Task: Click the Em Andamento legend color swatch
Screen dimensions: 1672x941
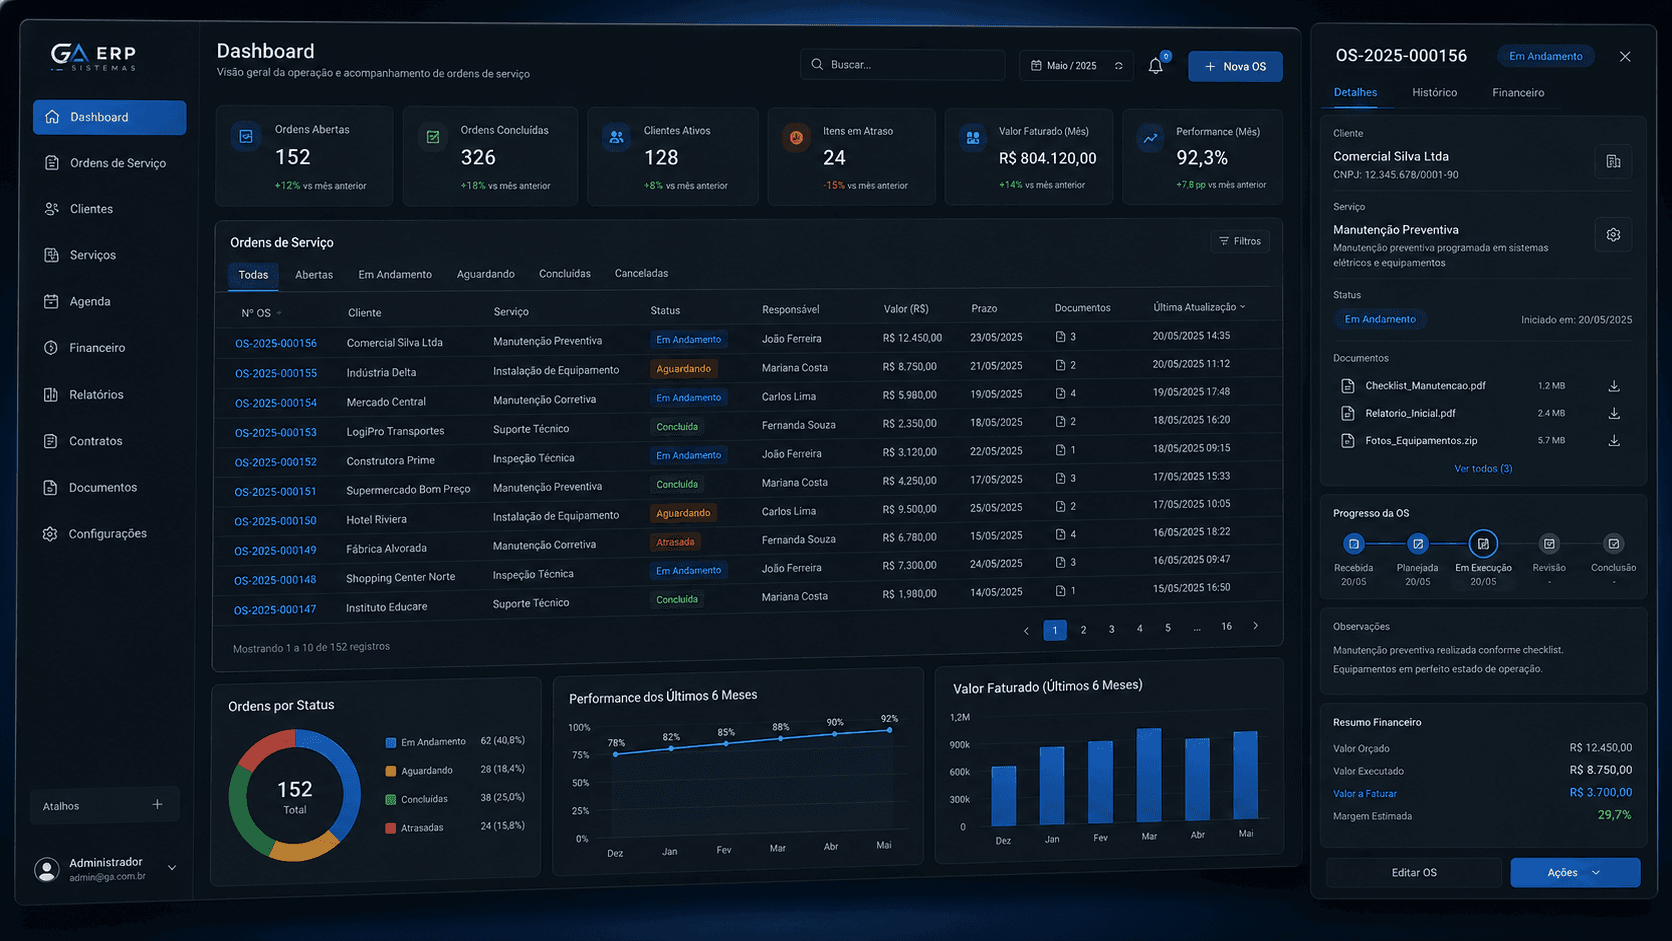Action: pyautogui.click(x=391, y=743)
